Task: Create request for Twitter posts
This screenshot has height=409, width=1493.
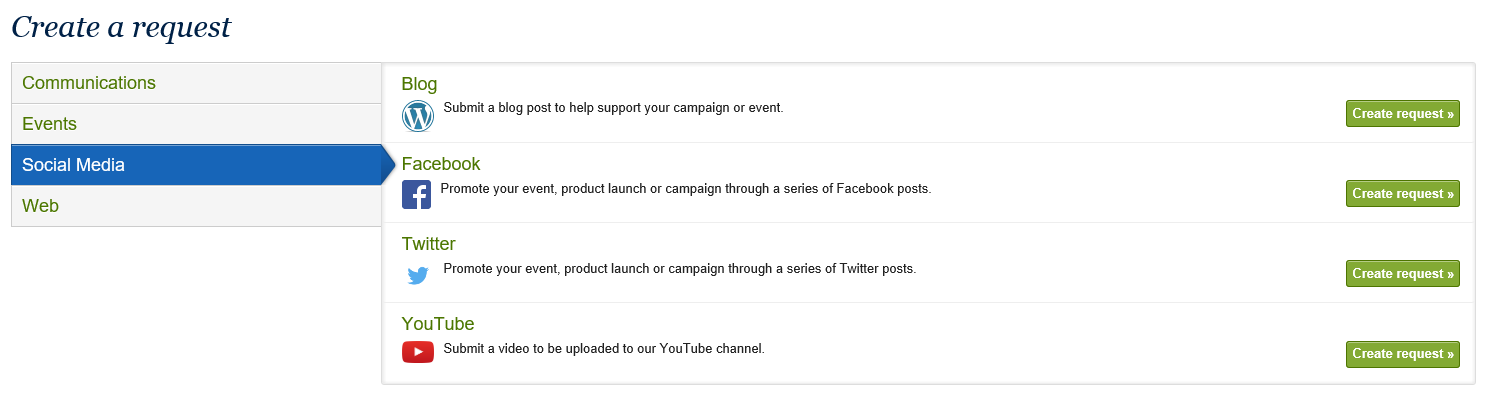Action: click(x=1402, y=274)
